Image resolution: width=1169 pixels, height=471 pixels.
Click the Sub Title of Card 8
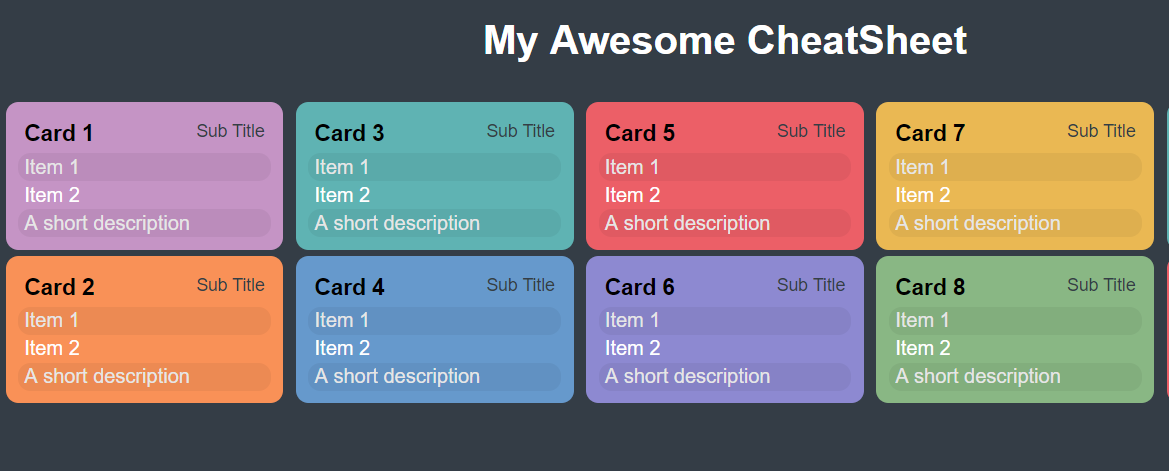tap(1101, 285)
